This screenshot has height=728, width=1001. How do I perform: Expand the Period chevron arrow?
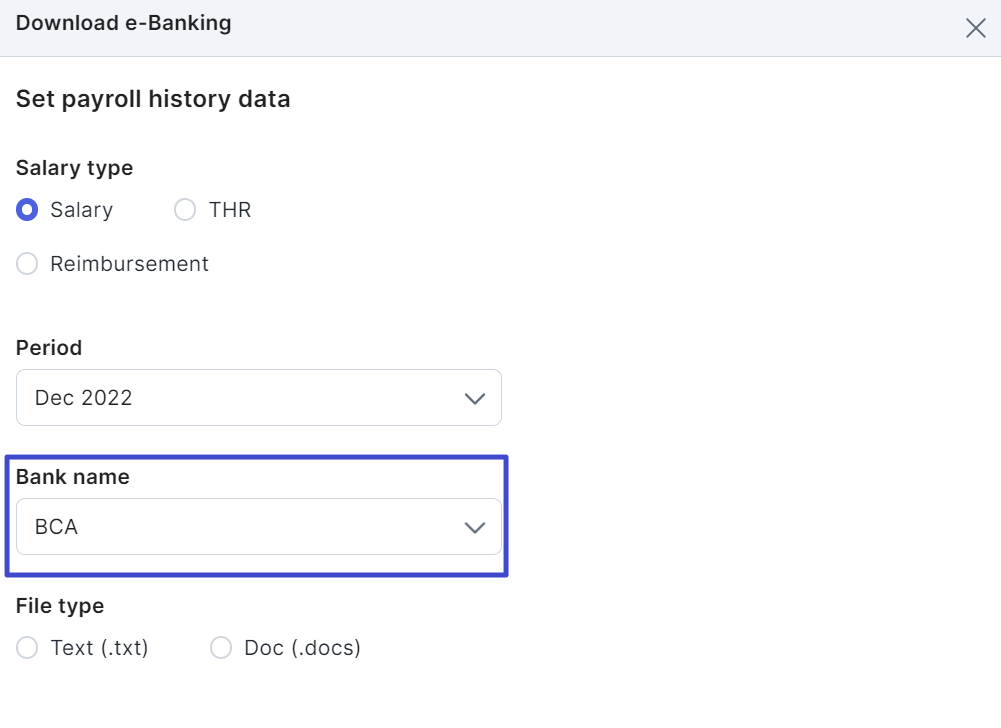pos(475,398)
